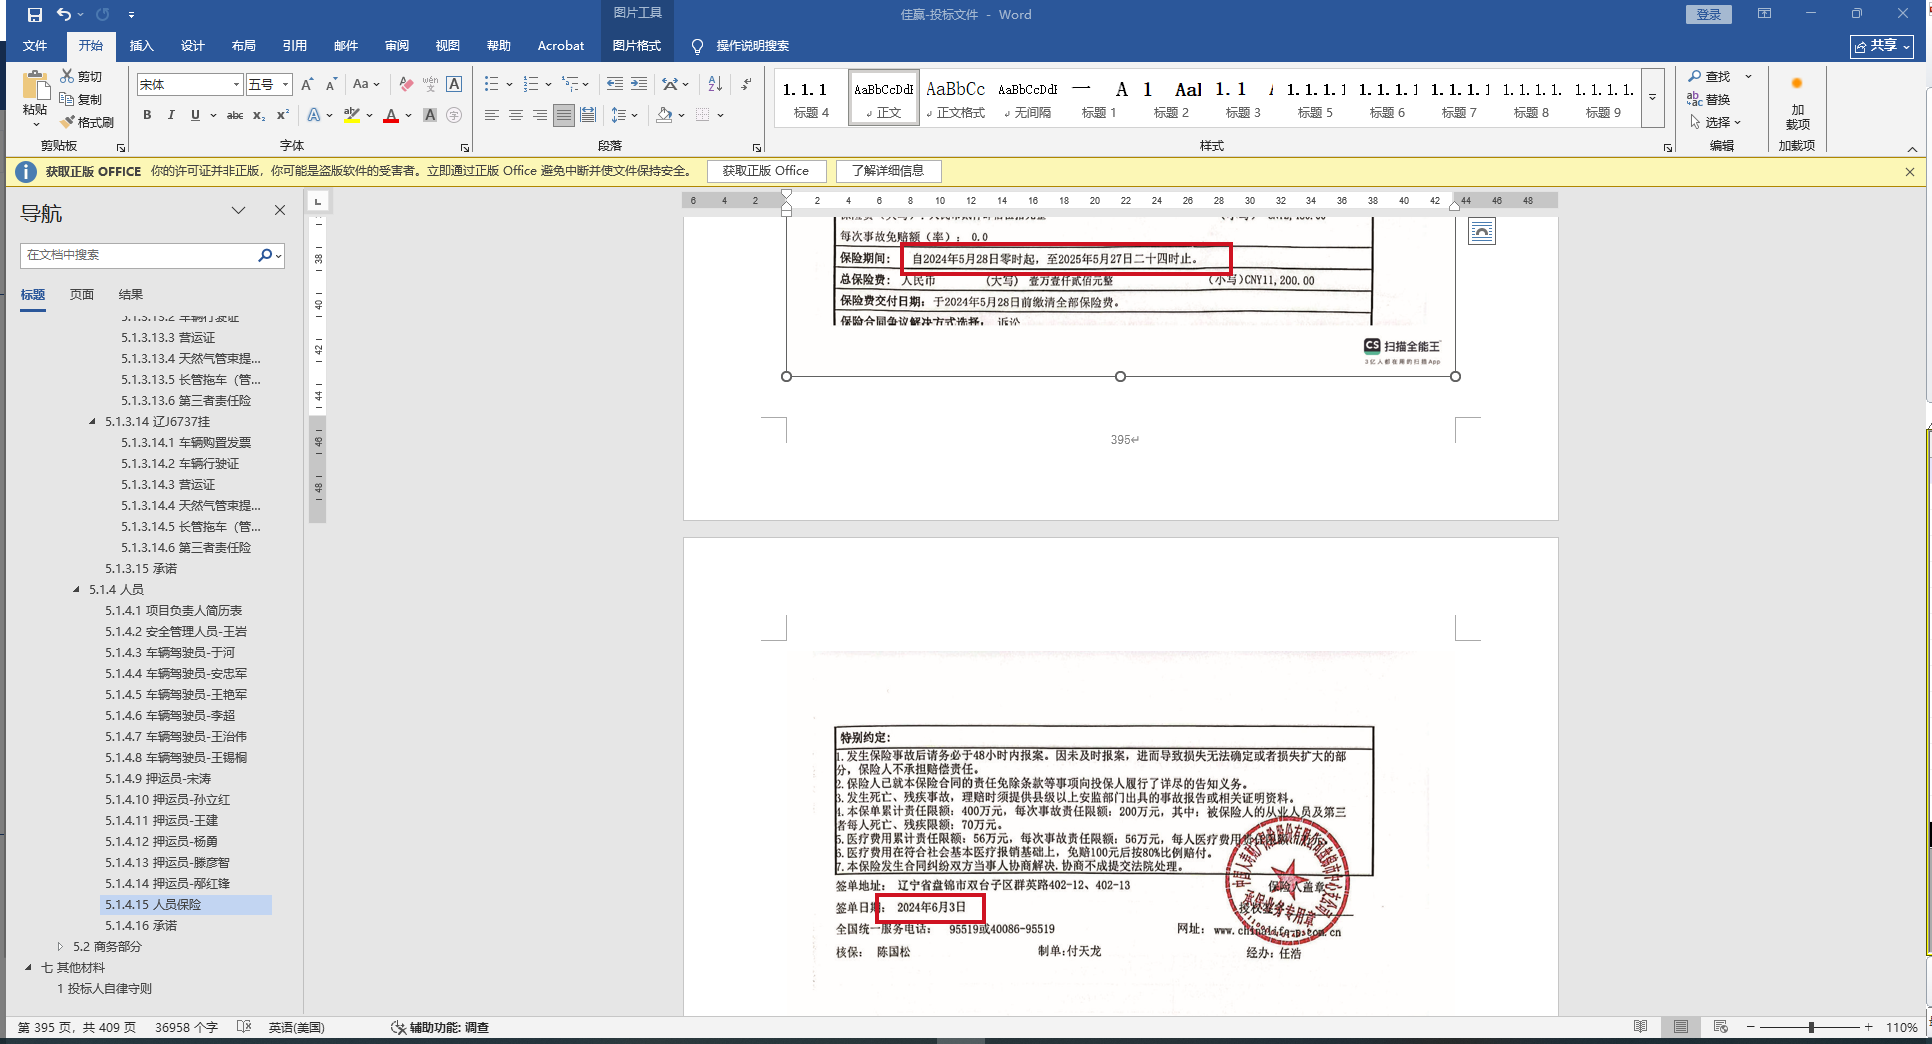Click the zoom out minus in the status bar

pos(1750,1027)
